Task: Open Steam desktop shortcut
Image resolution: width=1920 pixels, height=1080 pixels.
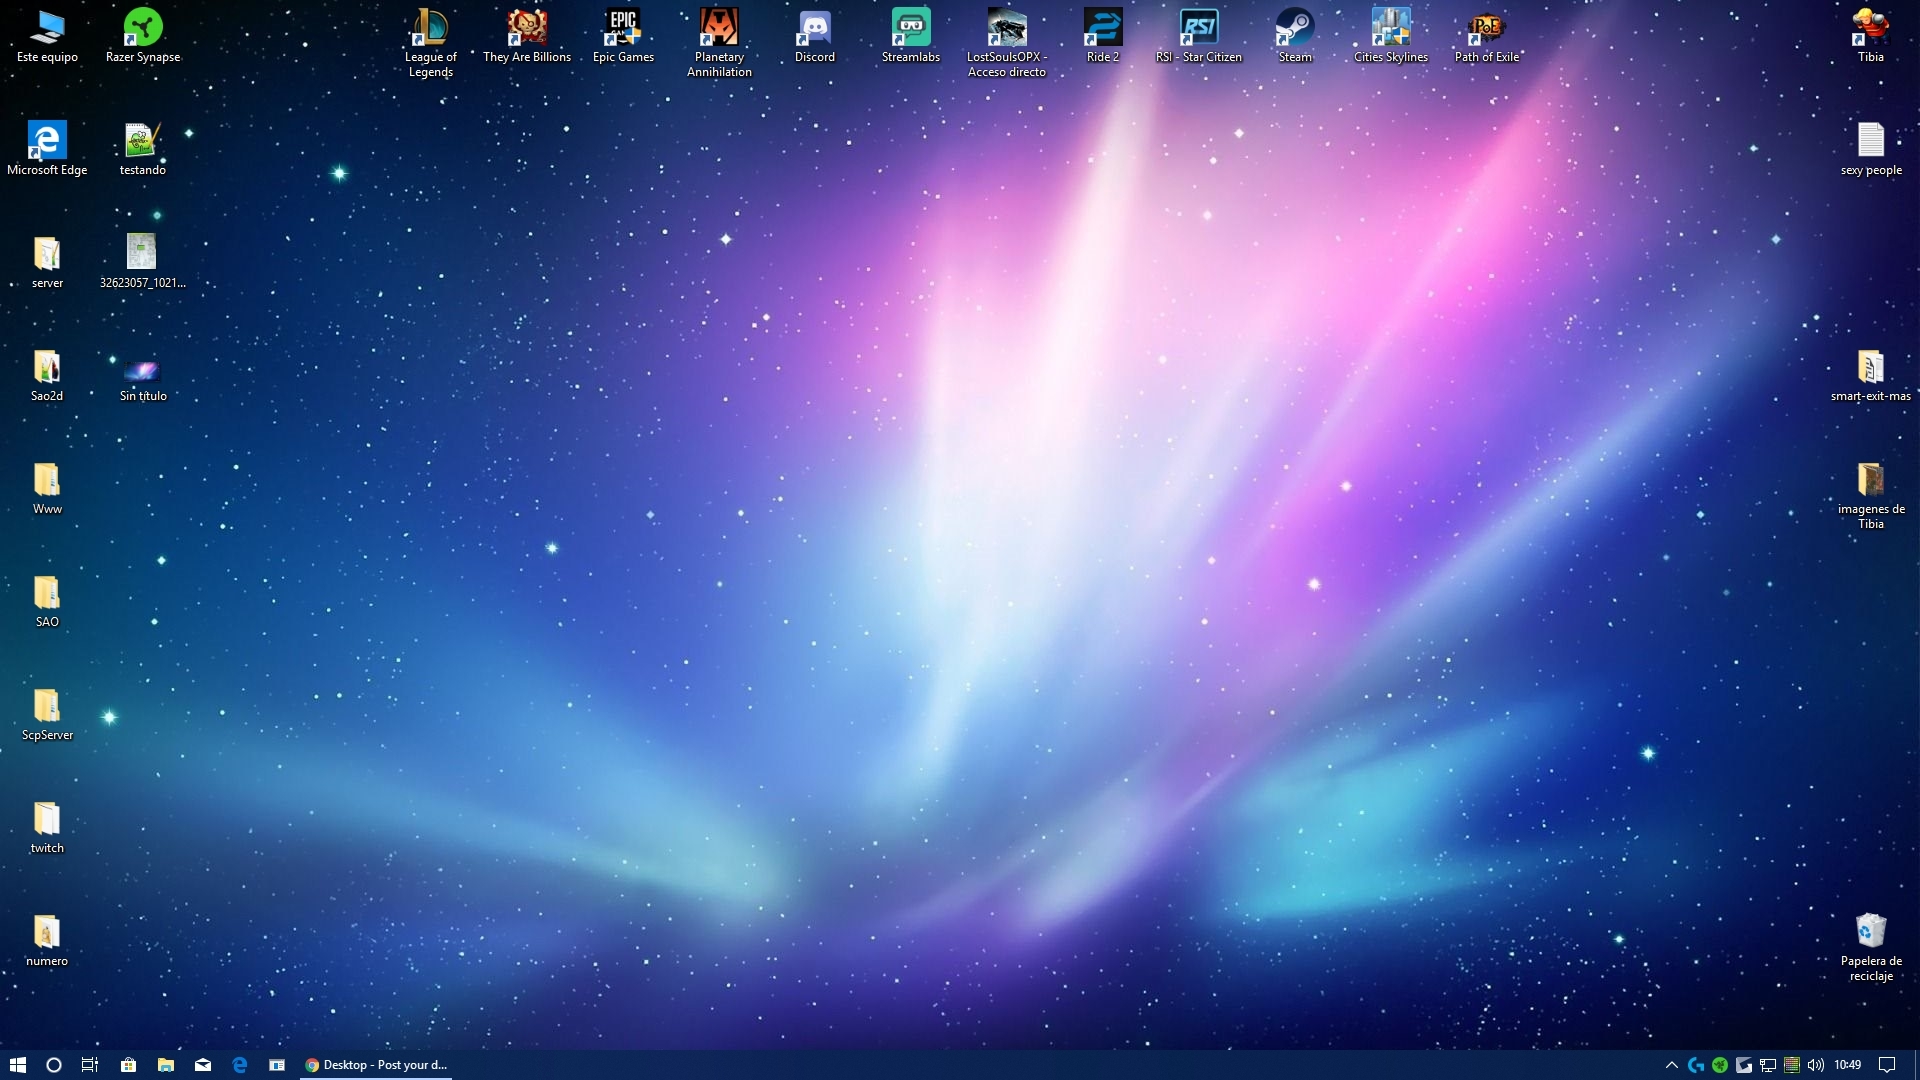Action: click(x=1295, y=36)
